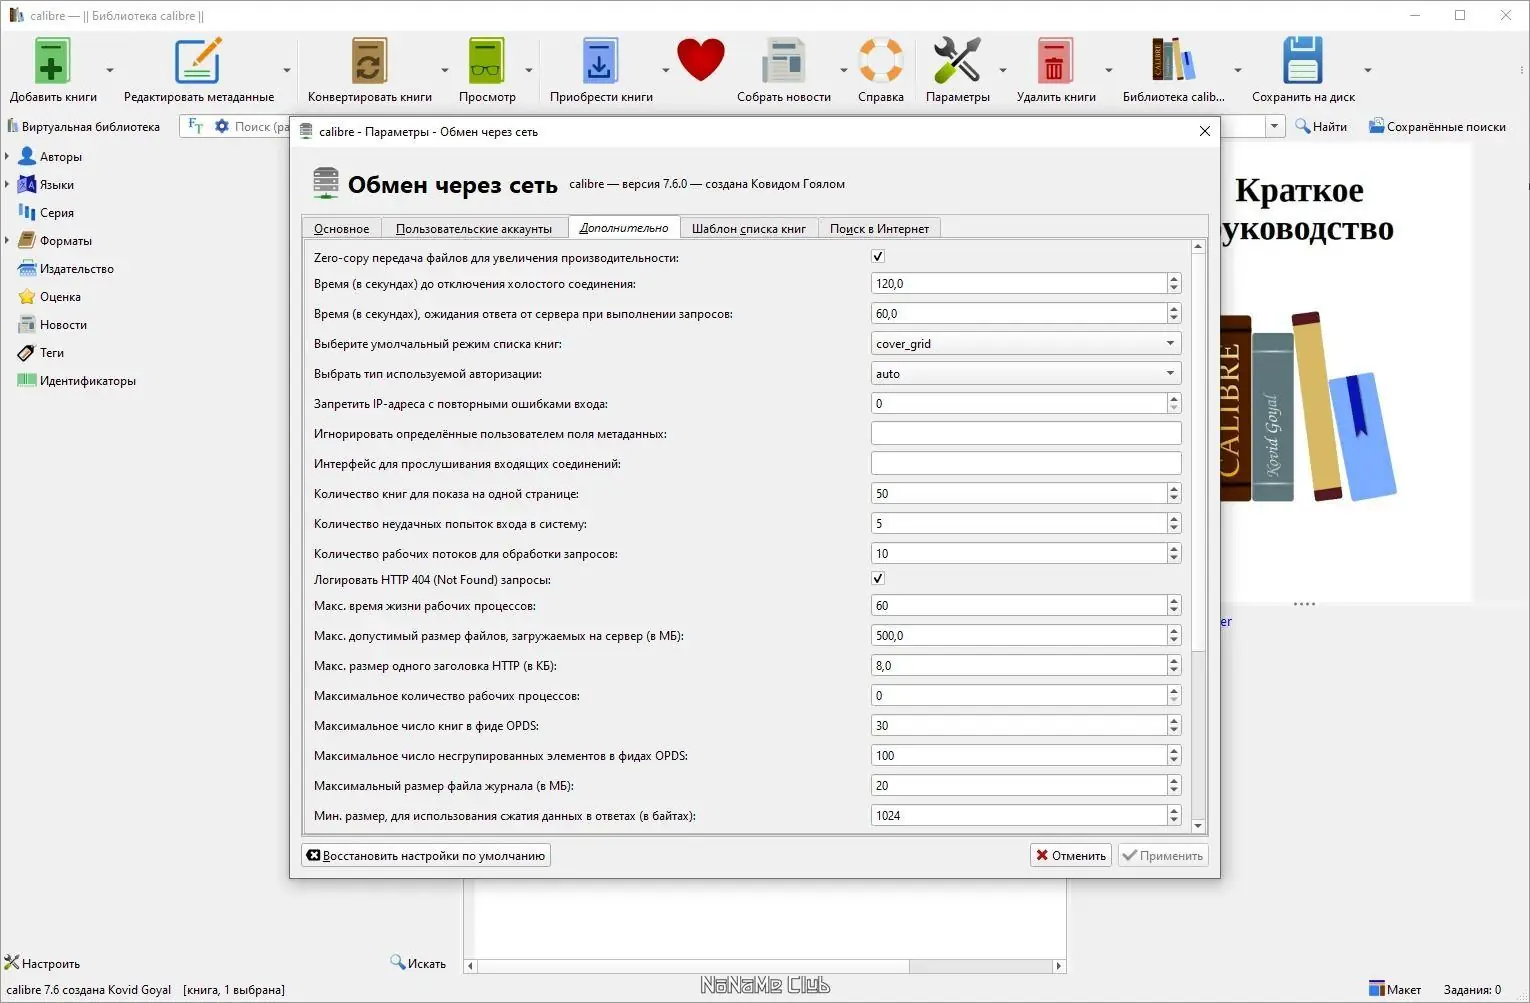Click the full-text search FT icon

[x=196, y=126]
